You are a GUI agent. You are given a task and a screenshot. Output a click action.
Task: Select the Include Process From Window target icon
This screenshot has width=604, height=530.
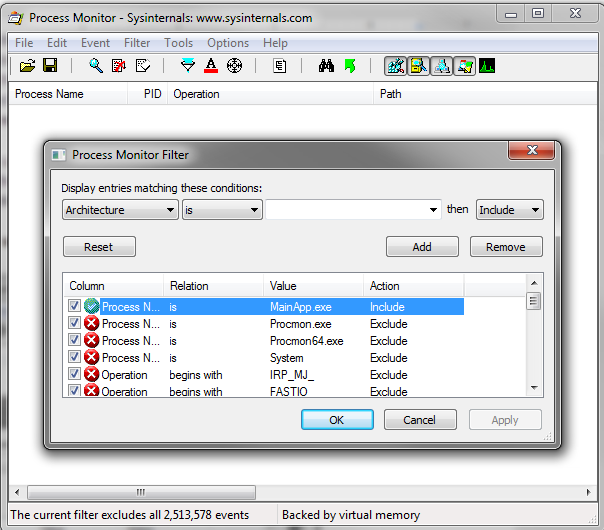(x=234, y=66)
